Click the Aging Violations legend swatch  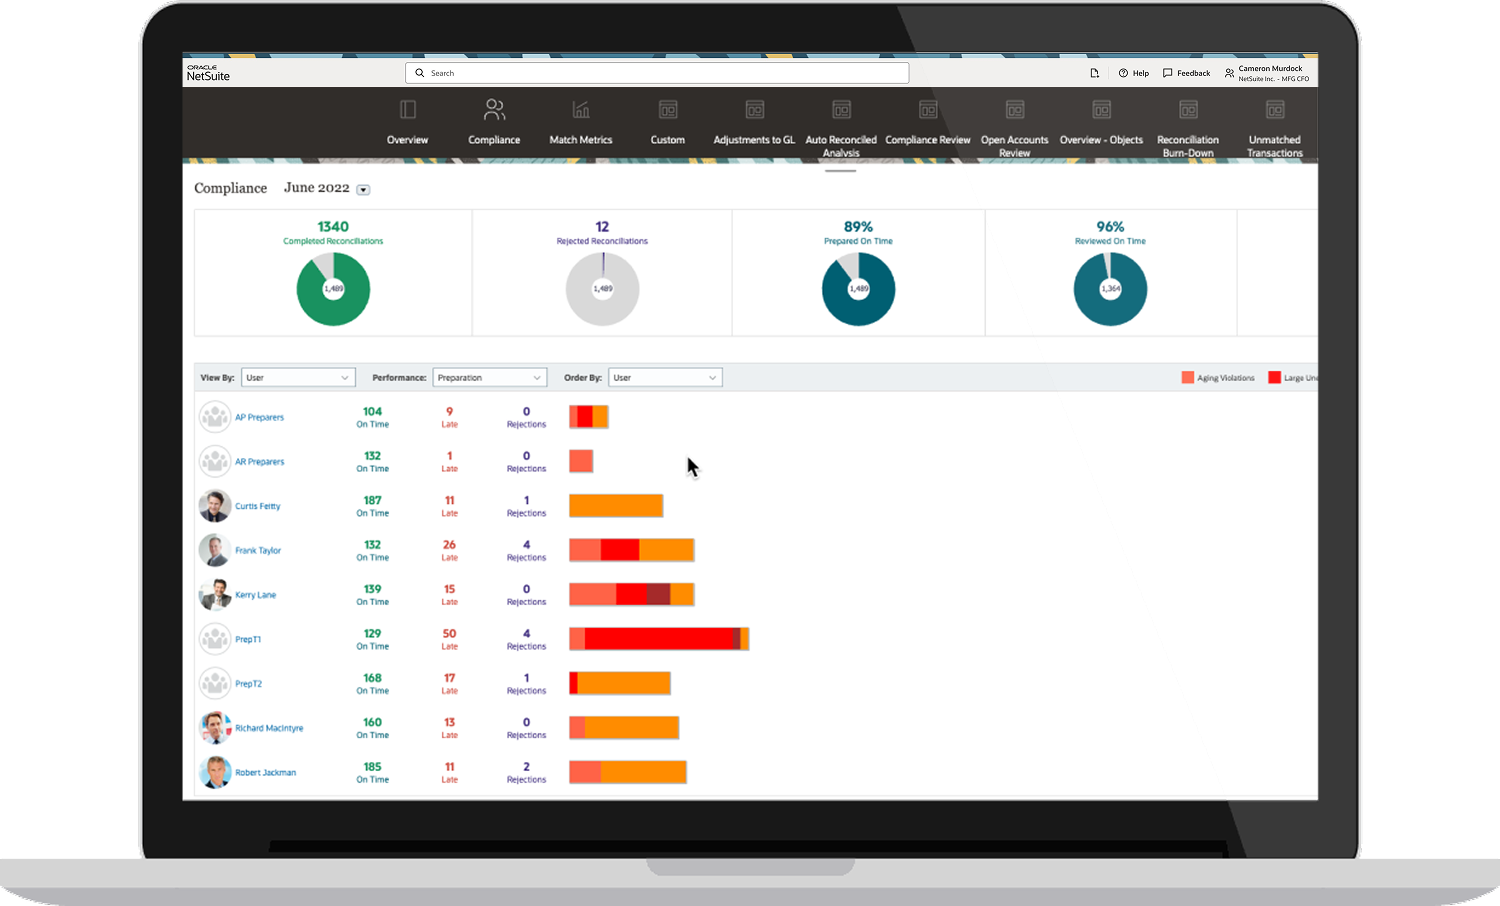coord(1188,378)
